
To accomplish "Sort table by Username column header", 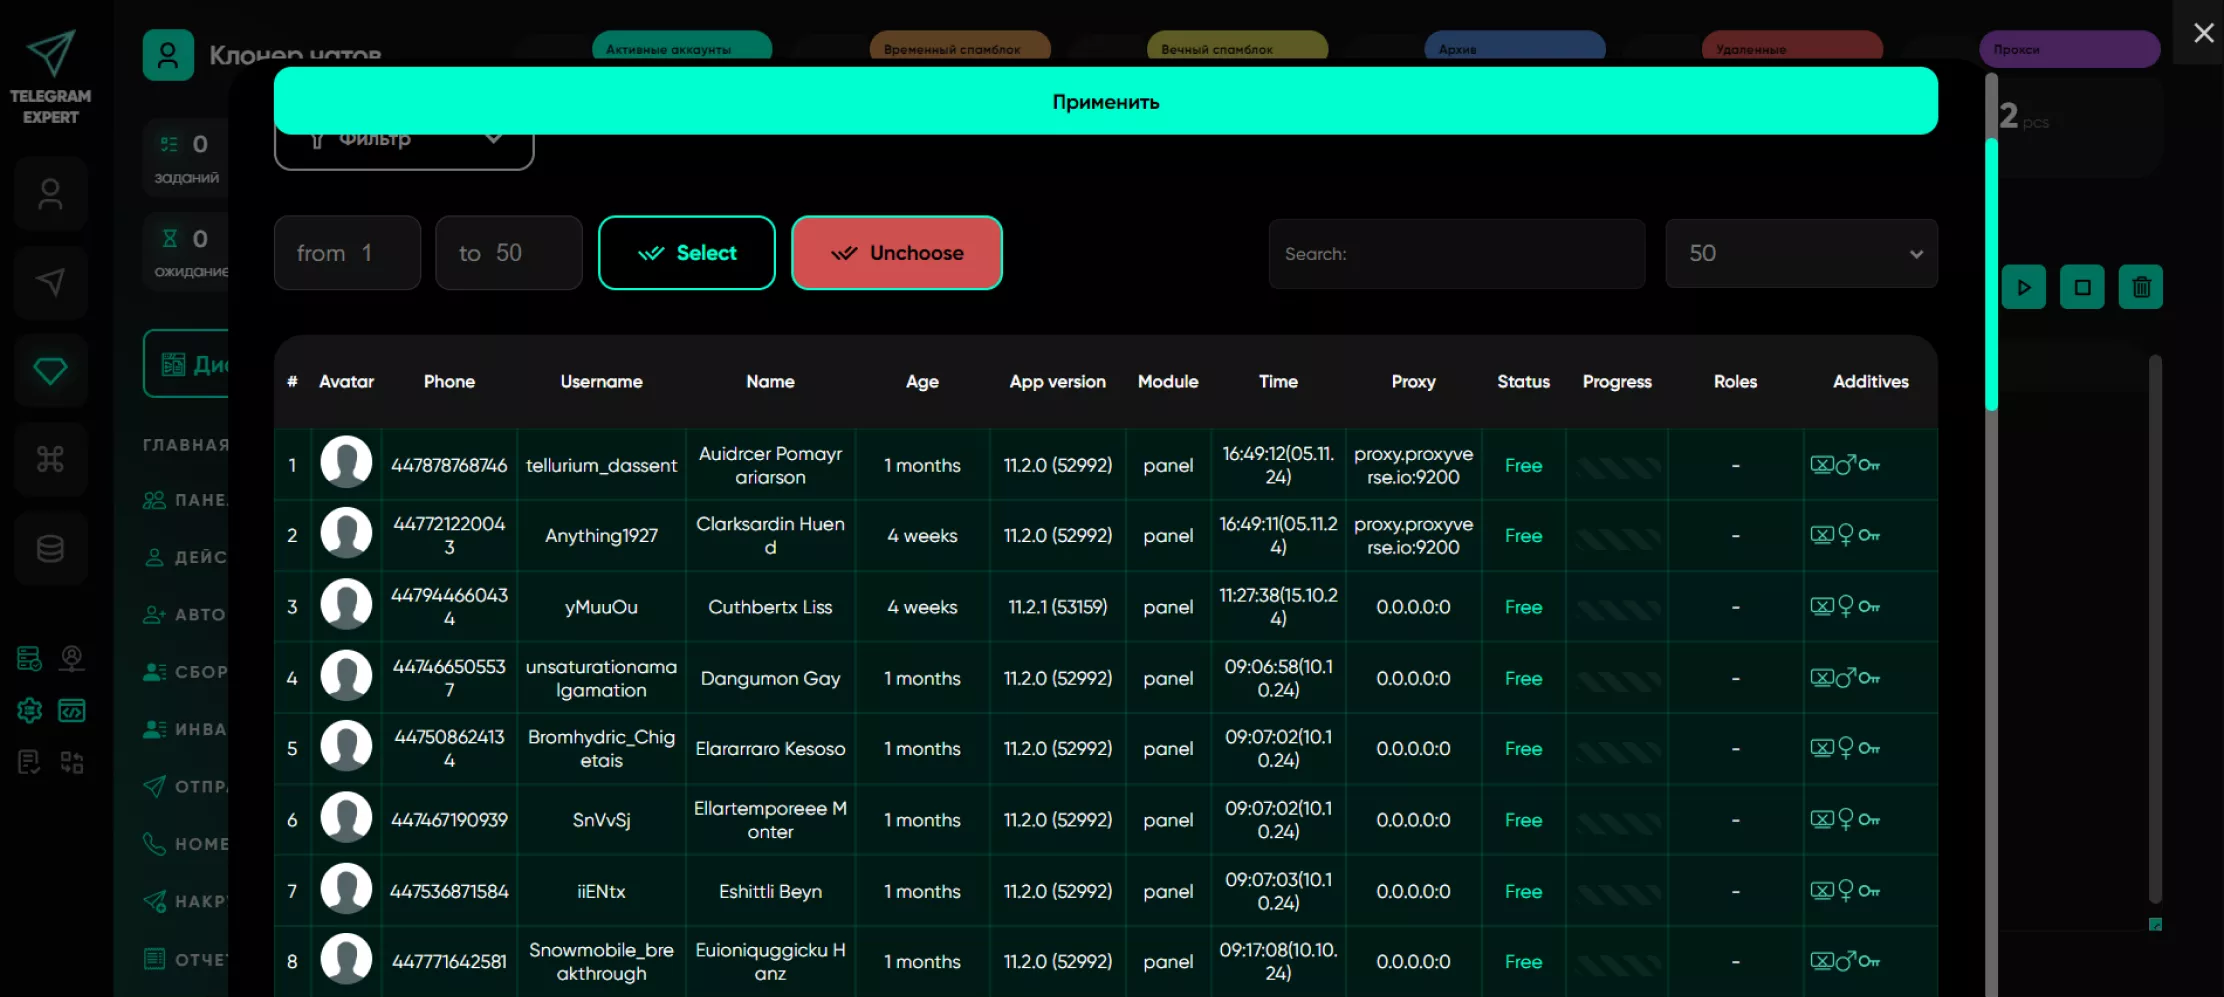I will 601,382.
